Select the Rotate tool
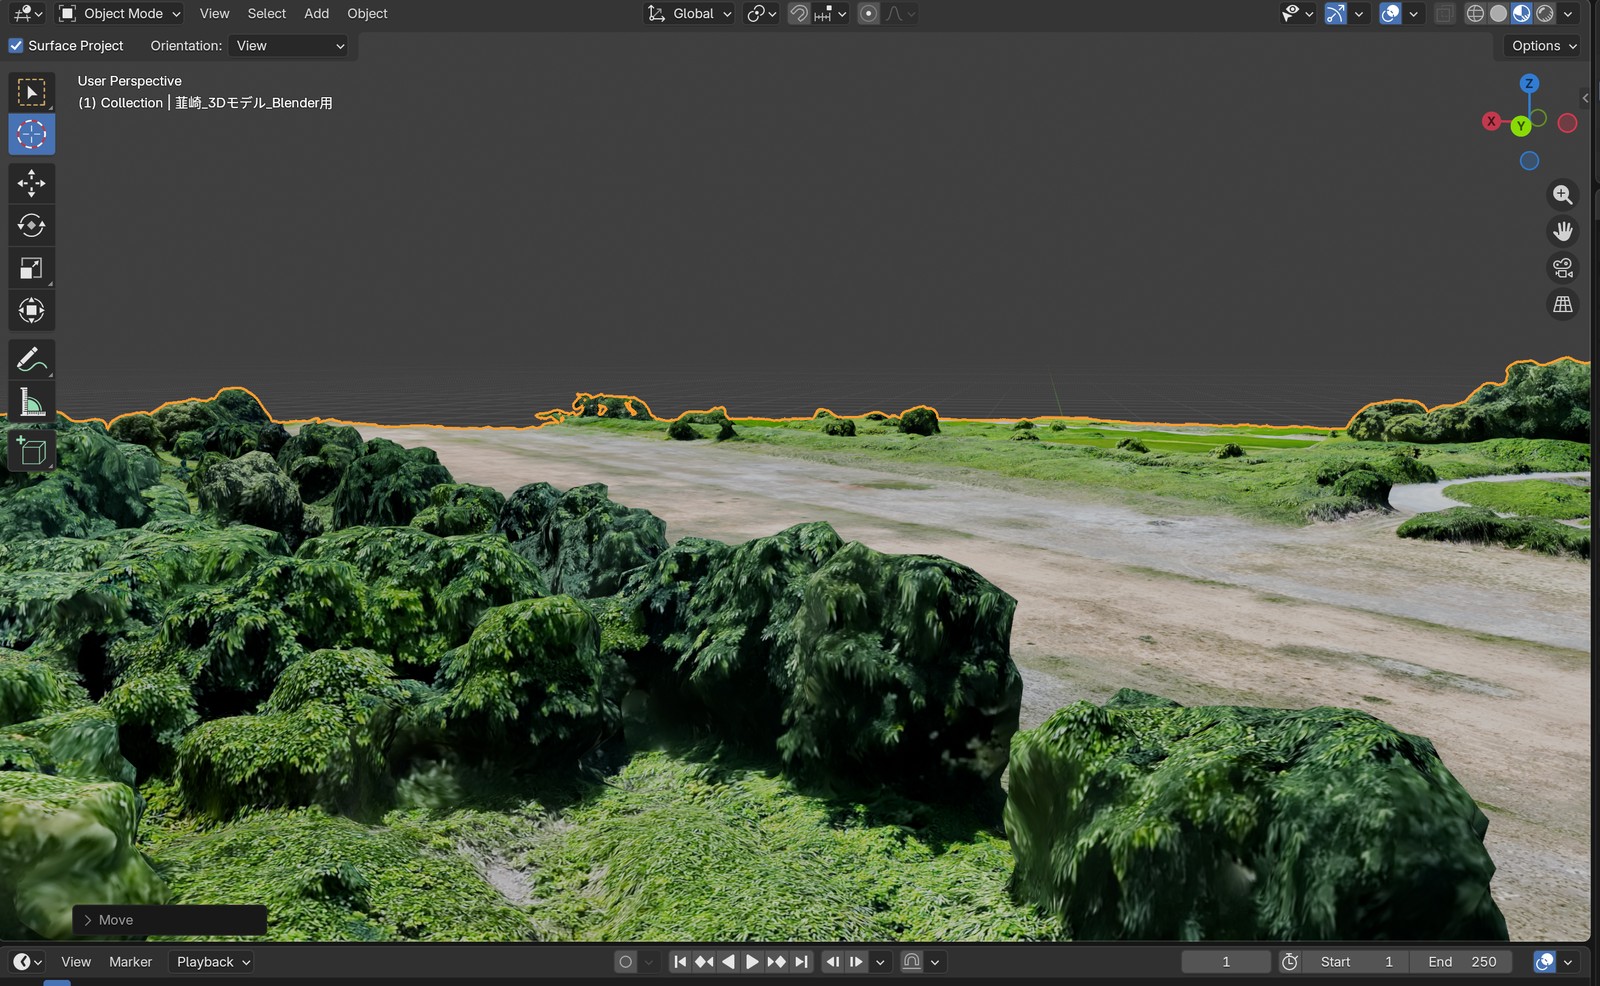 (31, 225)
